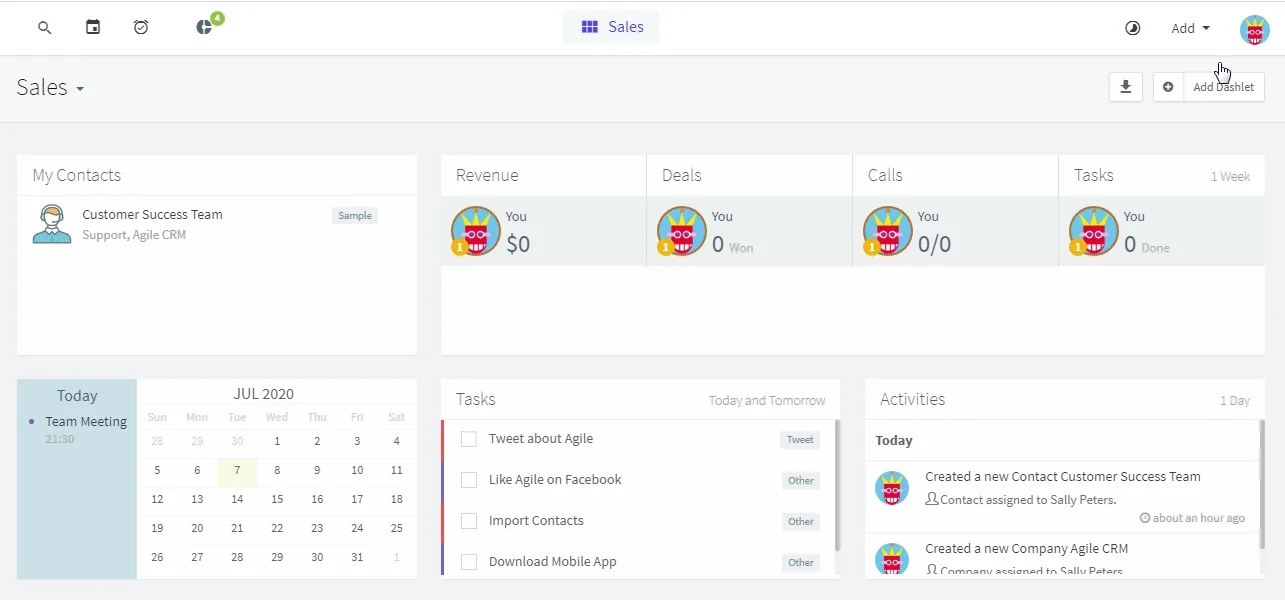Image resolution: width=1285 pixels, height=600 pixels.
Task: Open the pie chart icon with badge 4
Action: point(205,27)
